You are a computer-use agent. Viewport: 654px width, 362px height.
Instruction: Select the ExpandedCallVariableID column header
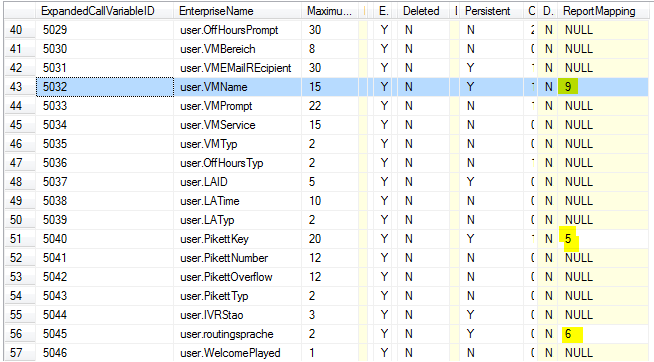coord(104,11)
